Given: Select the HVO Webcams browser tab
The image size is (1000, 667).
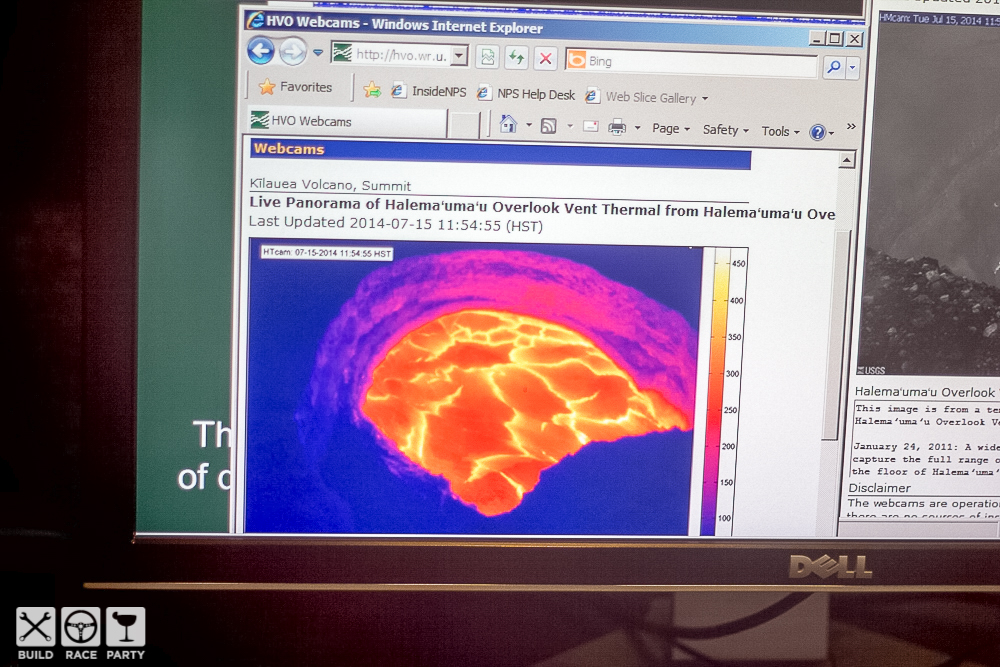Looking at the screenshot, I should click(348, 121).
